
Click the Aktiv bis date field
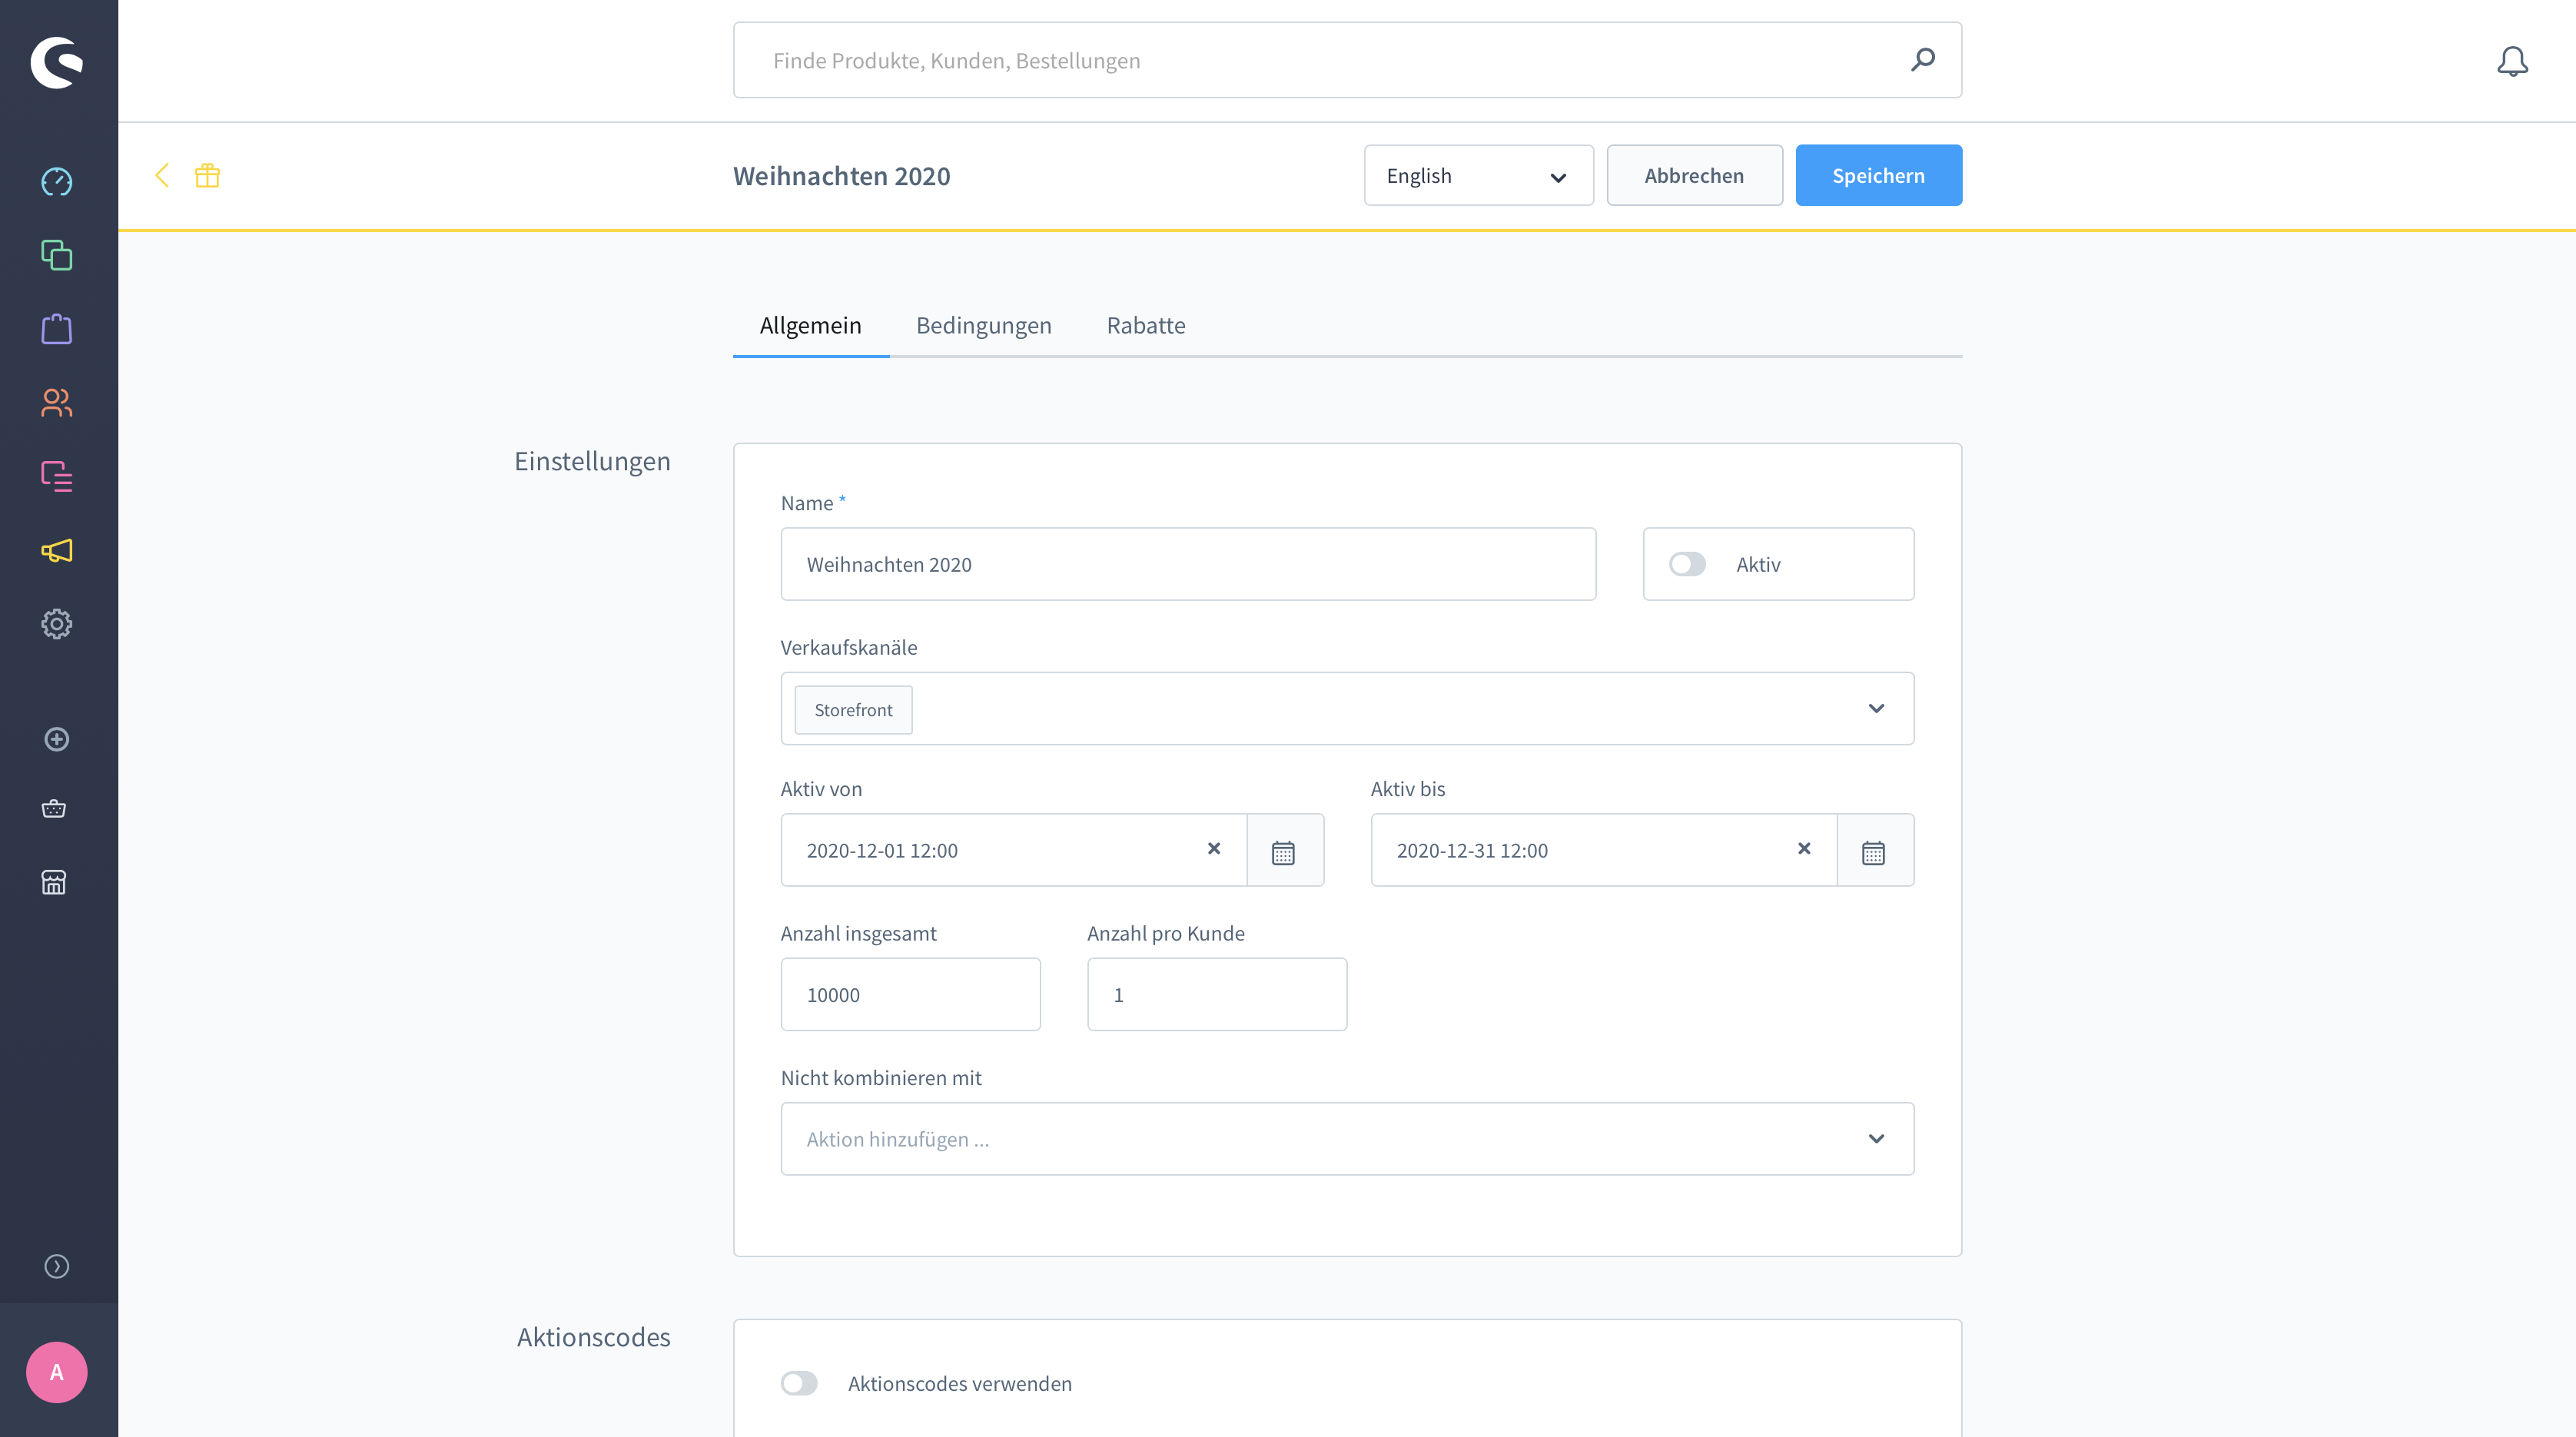click(x=1603, y=850)
